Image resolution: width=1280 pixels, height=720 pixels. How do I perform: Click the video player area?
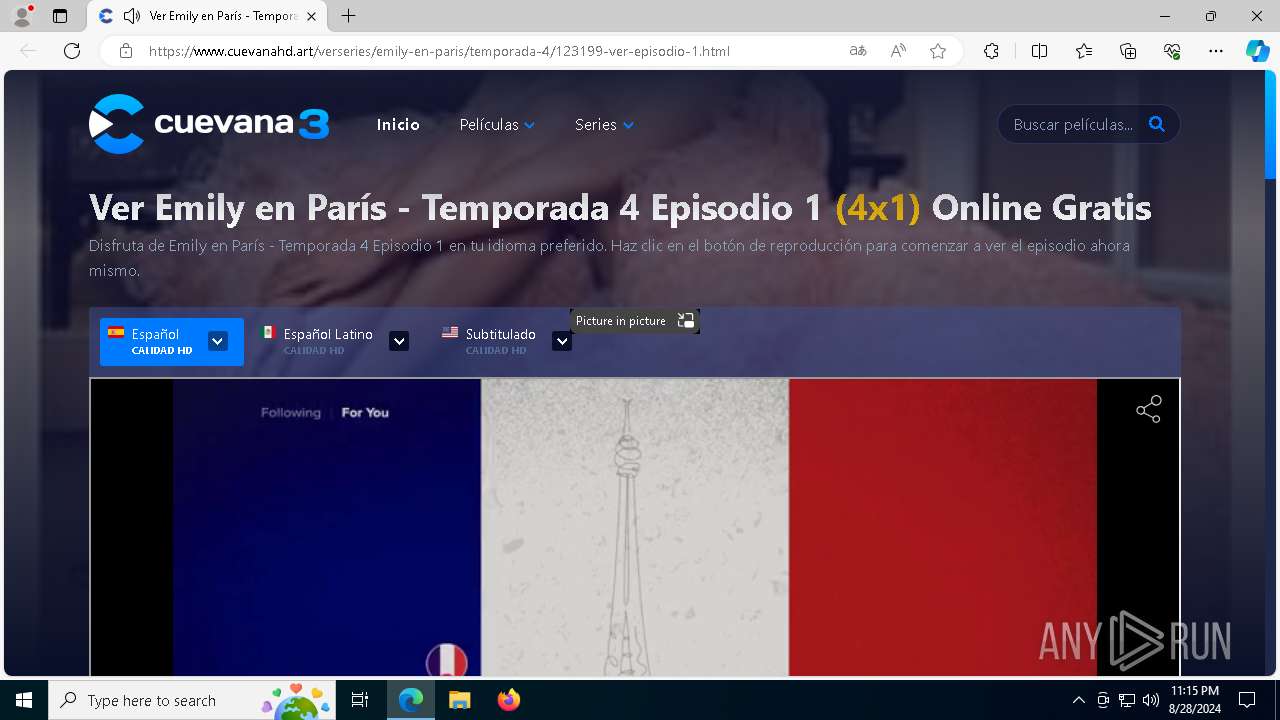point(635,527)
